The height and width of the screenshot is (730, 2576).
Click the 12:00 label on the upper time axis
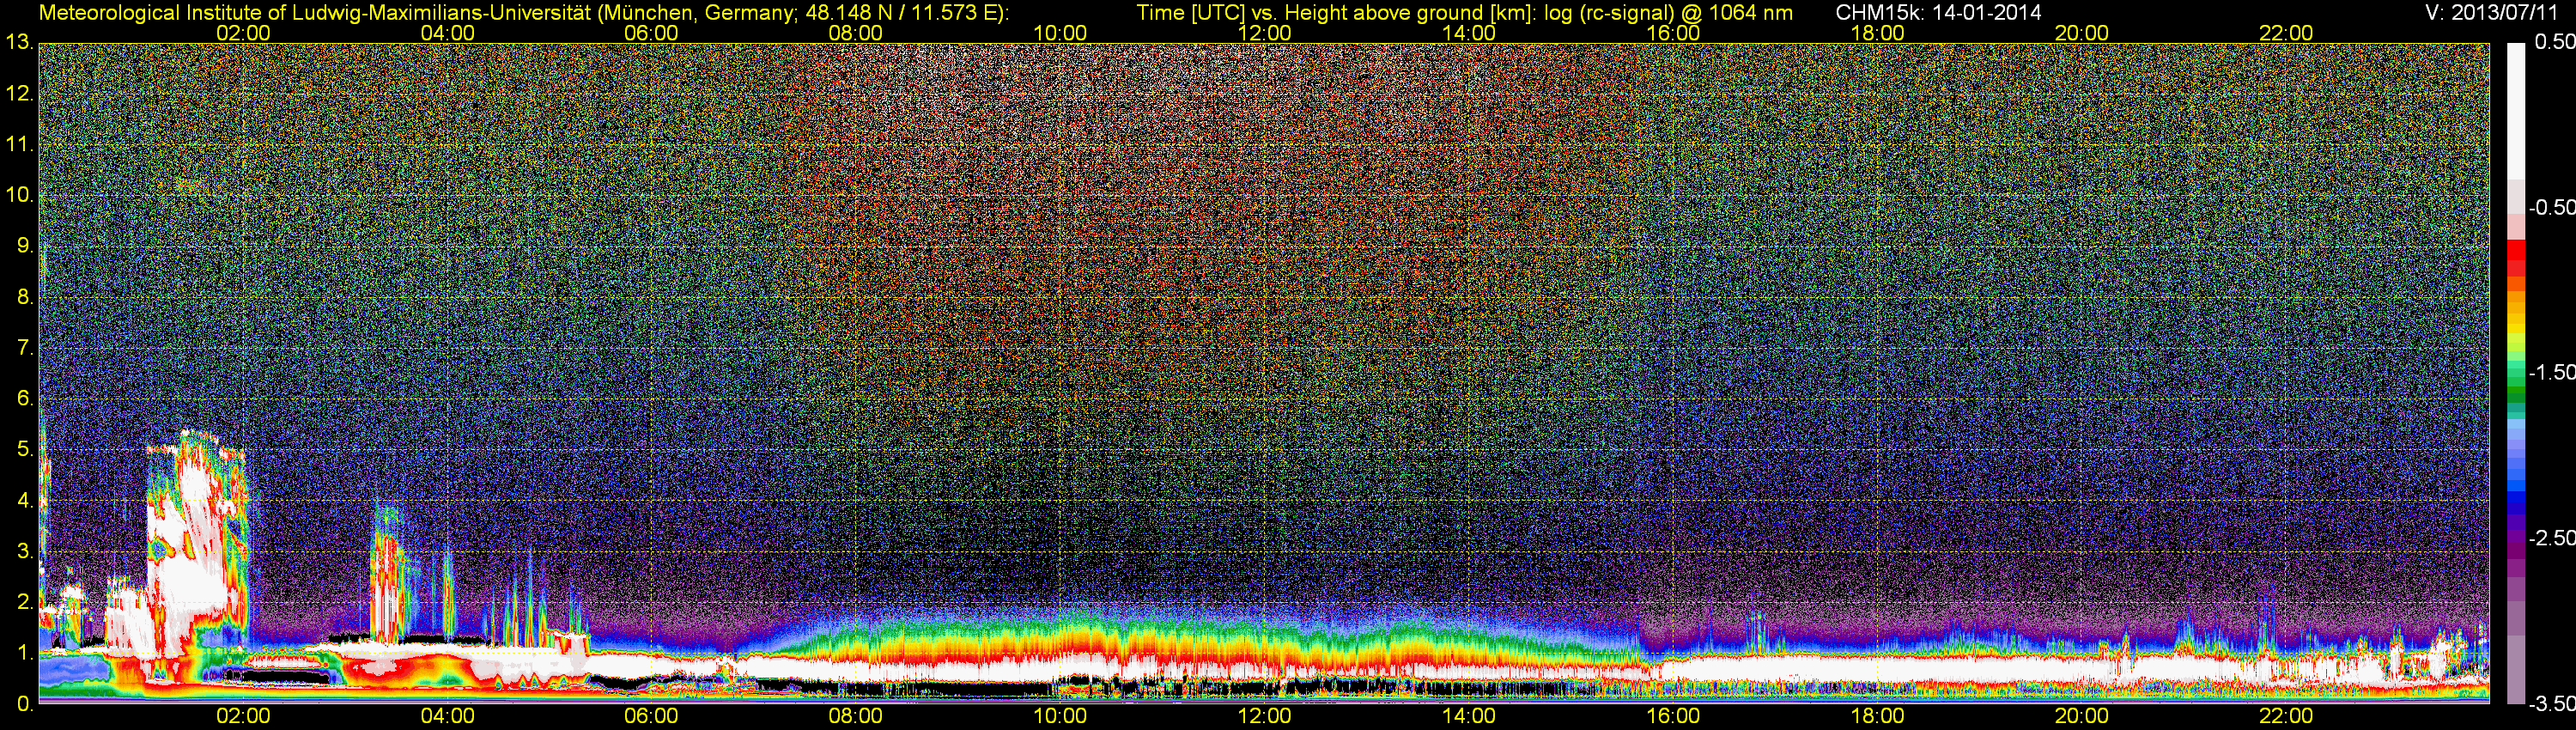[1264, 33]
